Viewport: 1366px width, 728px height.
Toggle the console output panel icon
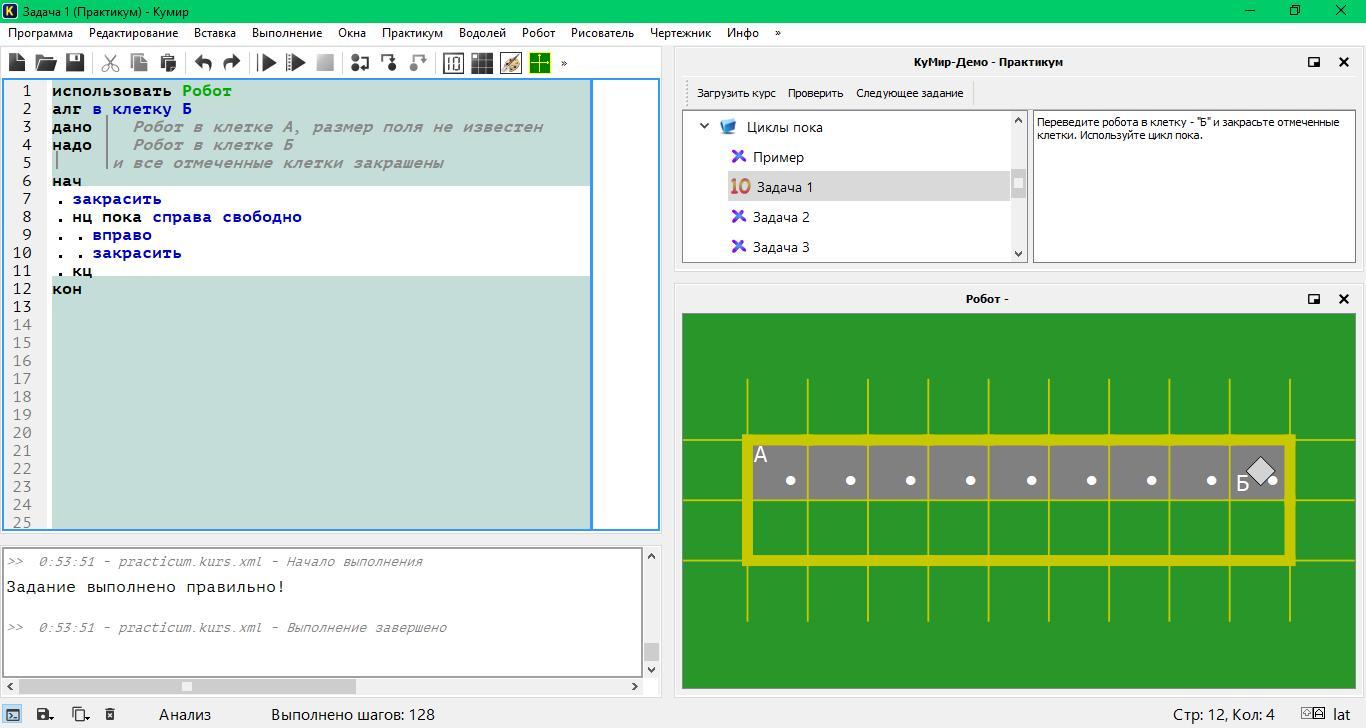click(13, 714)
